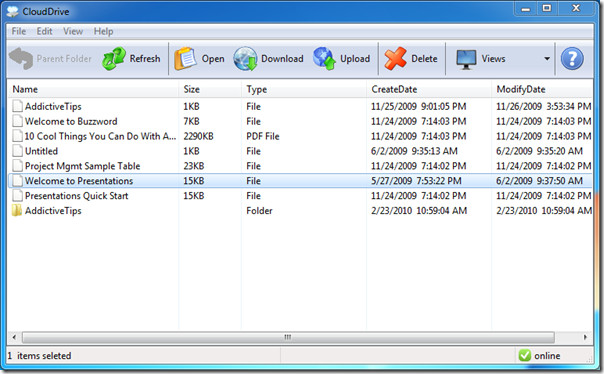
Task: Click file icon beside Untitled
Action: (x=17, y=151)
